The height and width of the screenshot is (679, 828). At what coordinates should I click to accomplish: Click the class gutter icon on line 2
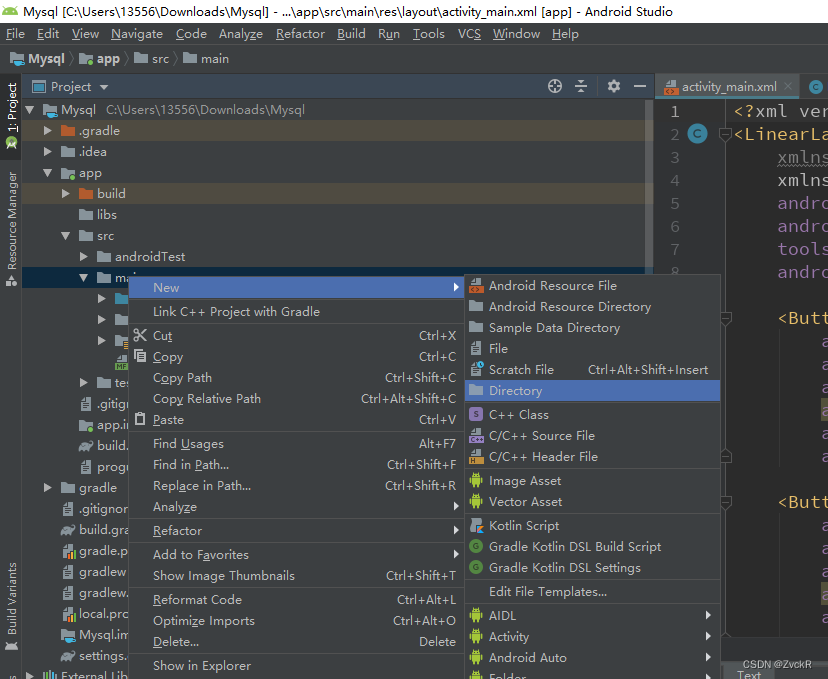pos(697,134)
